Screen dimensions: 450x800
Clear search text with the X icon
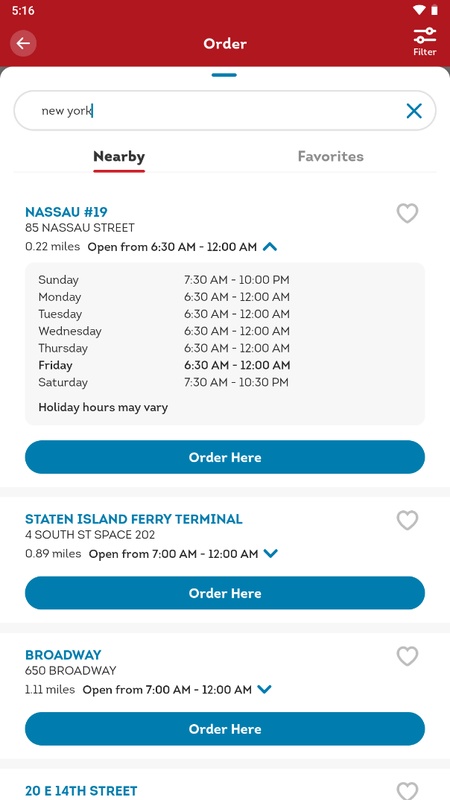pos(414,111)
